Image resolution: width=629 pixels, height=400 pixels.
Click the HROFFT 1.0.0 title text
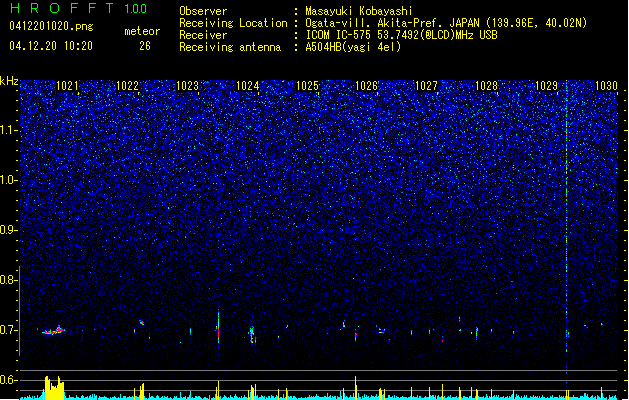coord(79,8)
